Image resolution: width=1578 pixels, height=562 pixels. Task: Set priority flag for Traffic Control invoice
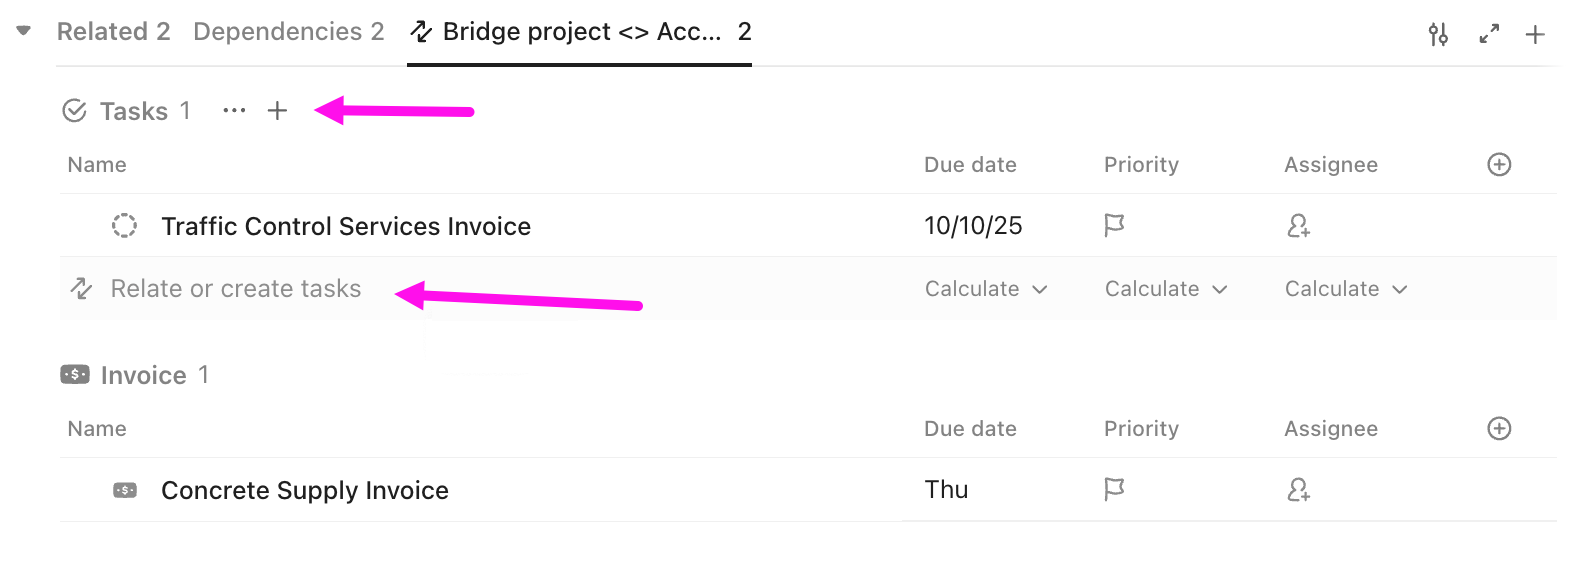(x=1114, y=226)
